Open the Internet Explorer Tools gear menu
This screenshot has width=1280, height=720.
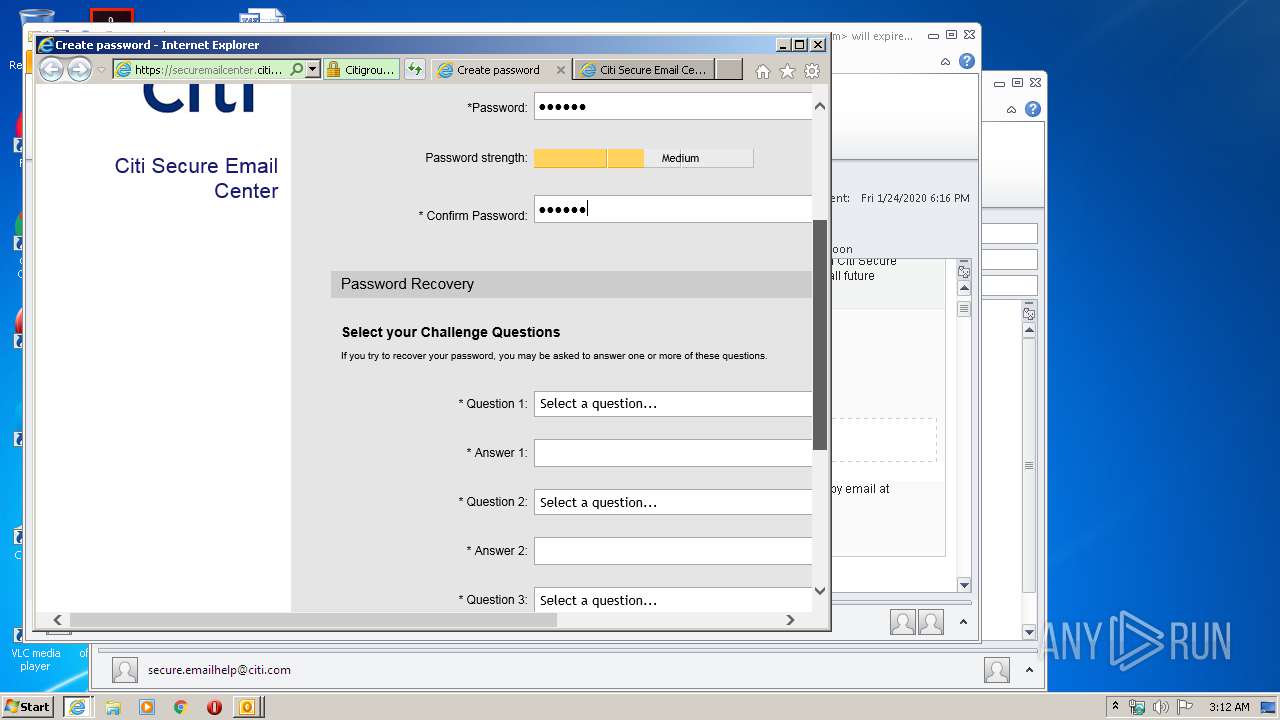tap(812, 71)
